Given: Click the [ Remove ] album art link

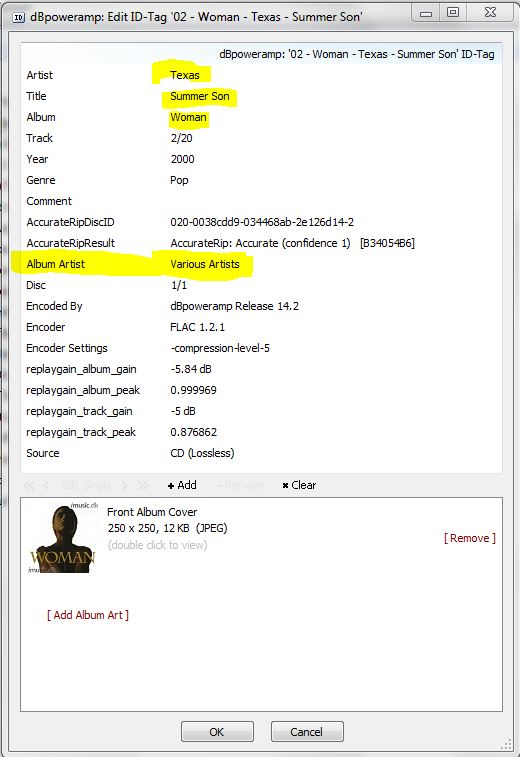Looking at the screenshot, I should pyautogui.click(x=470, y=538).
